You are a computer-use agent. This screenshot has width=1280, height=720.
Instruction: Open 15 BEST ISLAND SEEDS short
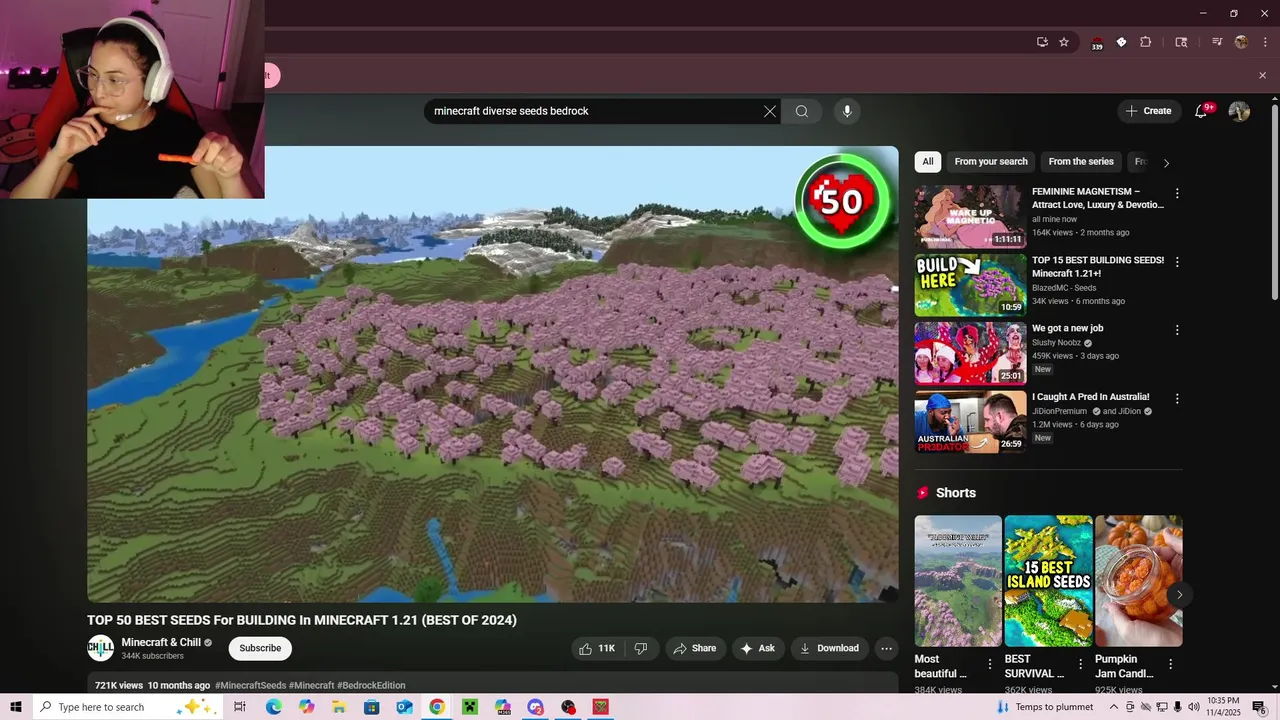(1048, 581)
